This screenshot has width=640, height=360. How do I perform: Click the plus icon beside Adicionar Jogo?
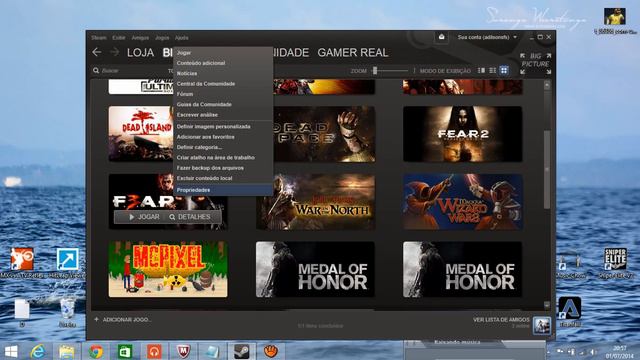coord(96,319)
